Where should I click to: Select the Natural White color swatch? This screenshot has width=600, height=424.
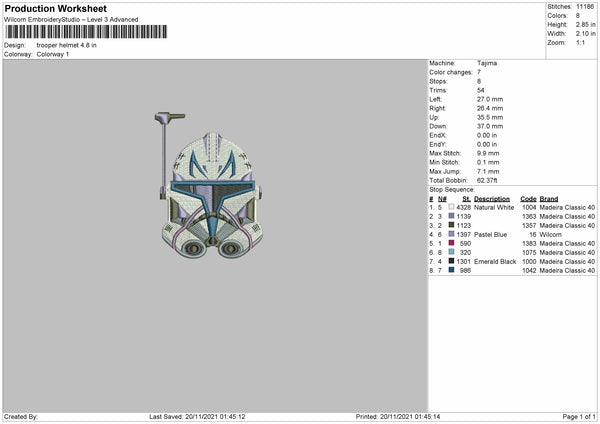pos(452,207)
